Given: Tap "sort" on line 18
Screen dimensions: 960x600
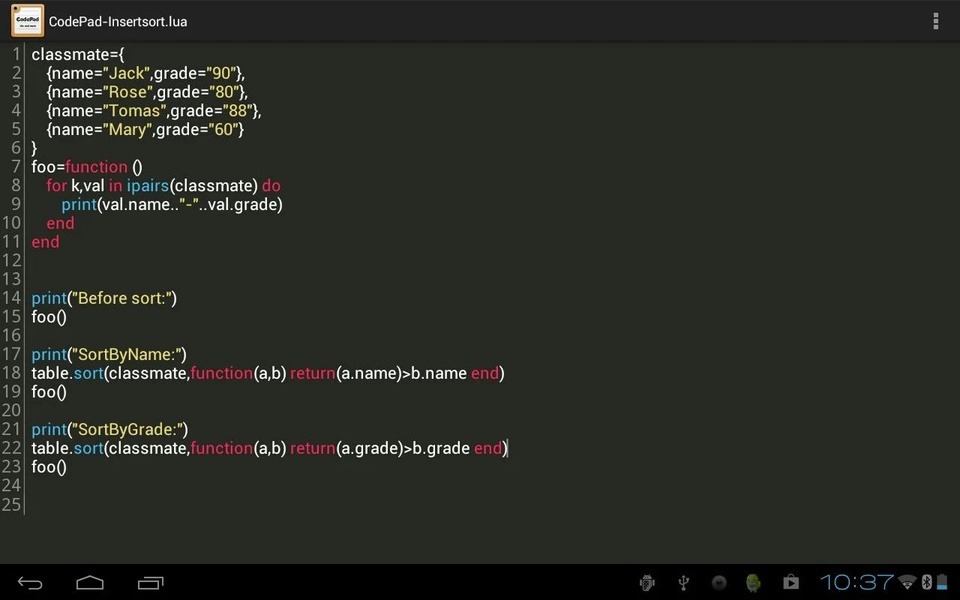Looking at the screenshot, I should coord(88,373).
